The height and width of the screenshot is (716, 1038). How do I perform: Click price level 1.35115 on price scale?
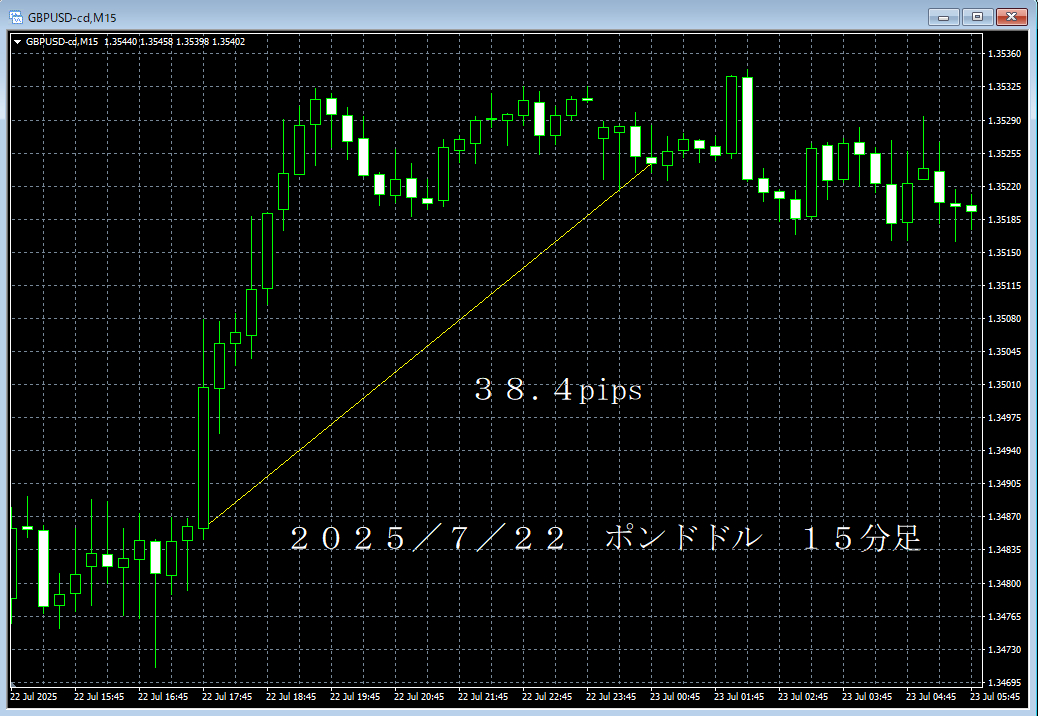click(1004, 285)
